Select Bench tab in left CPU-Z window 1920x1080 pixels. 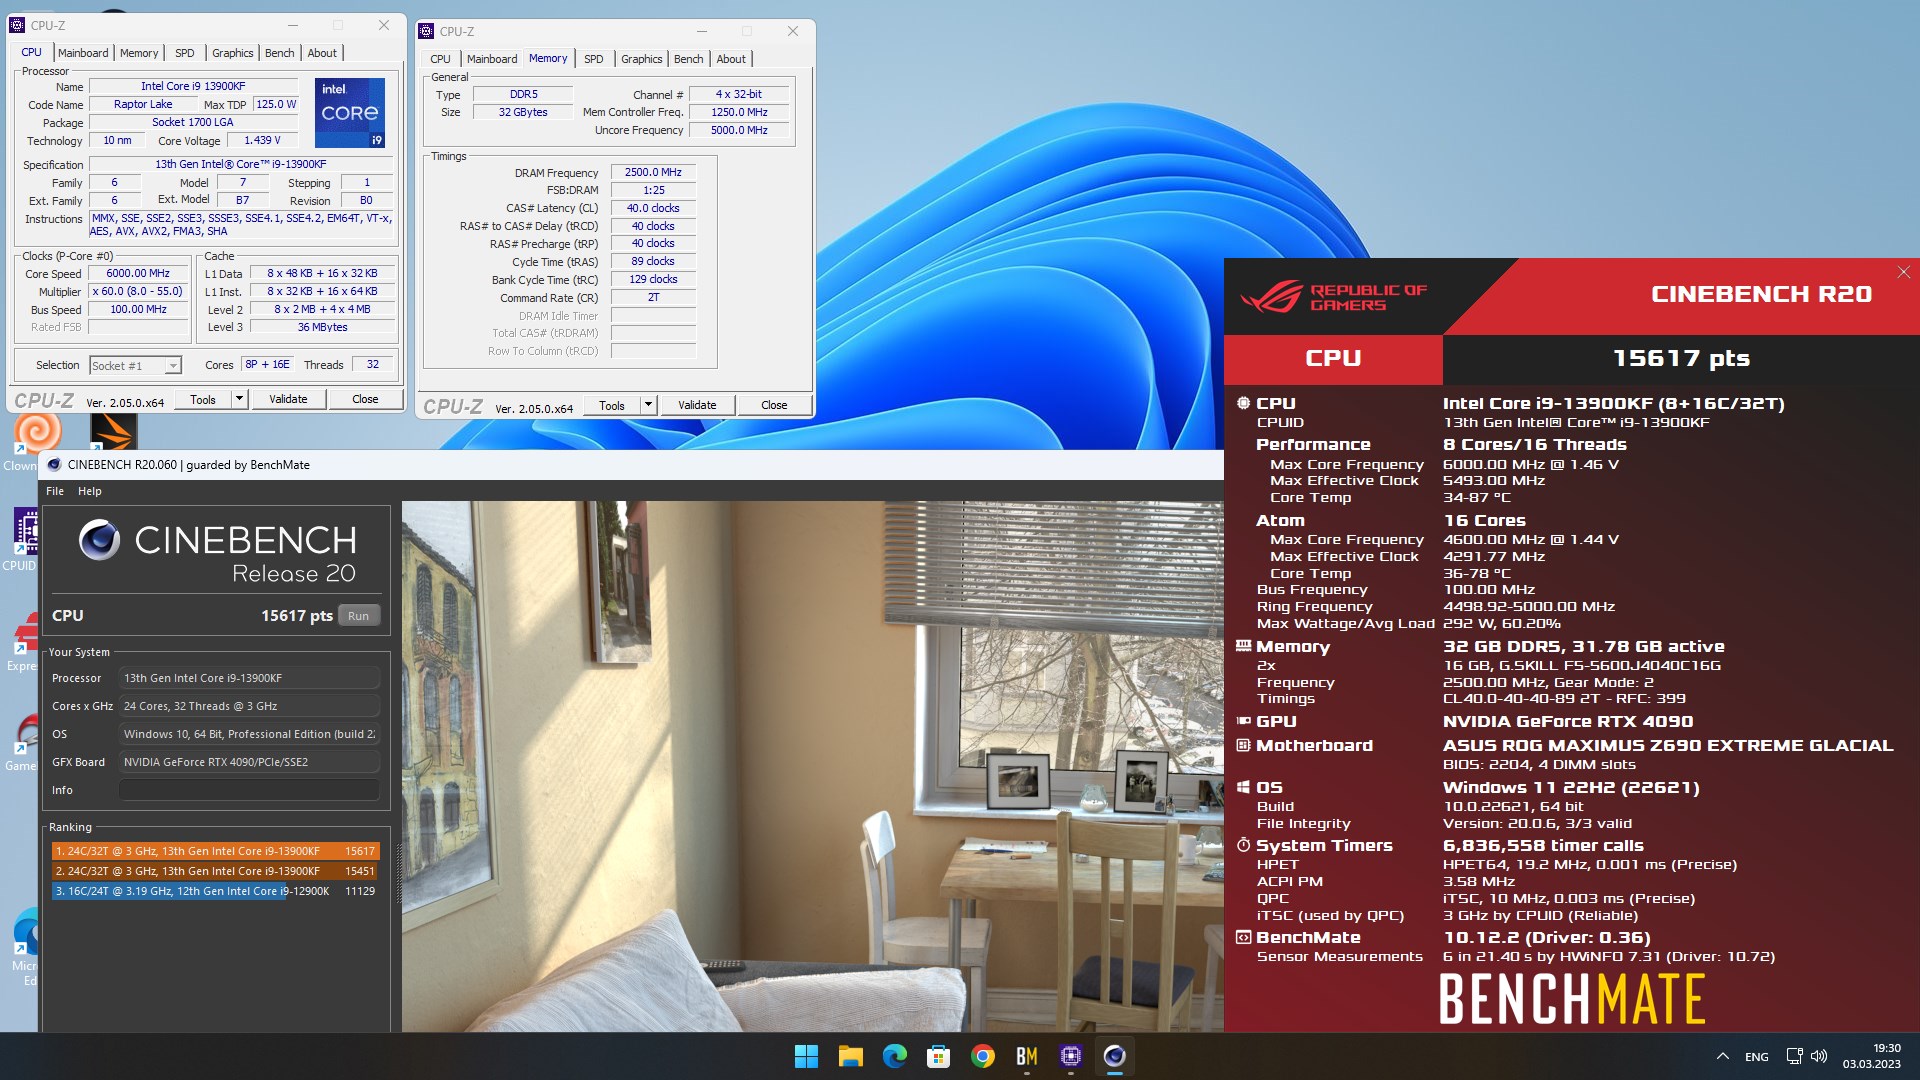coord(280,53)
